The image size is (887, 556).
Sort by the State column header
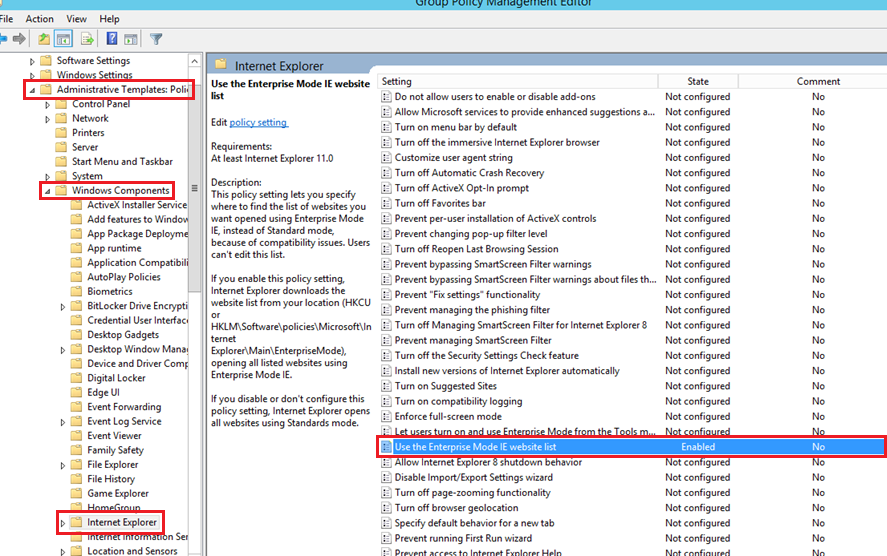click(x=698, y=81)
